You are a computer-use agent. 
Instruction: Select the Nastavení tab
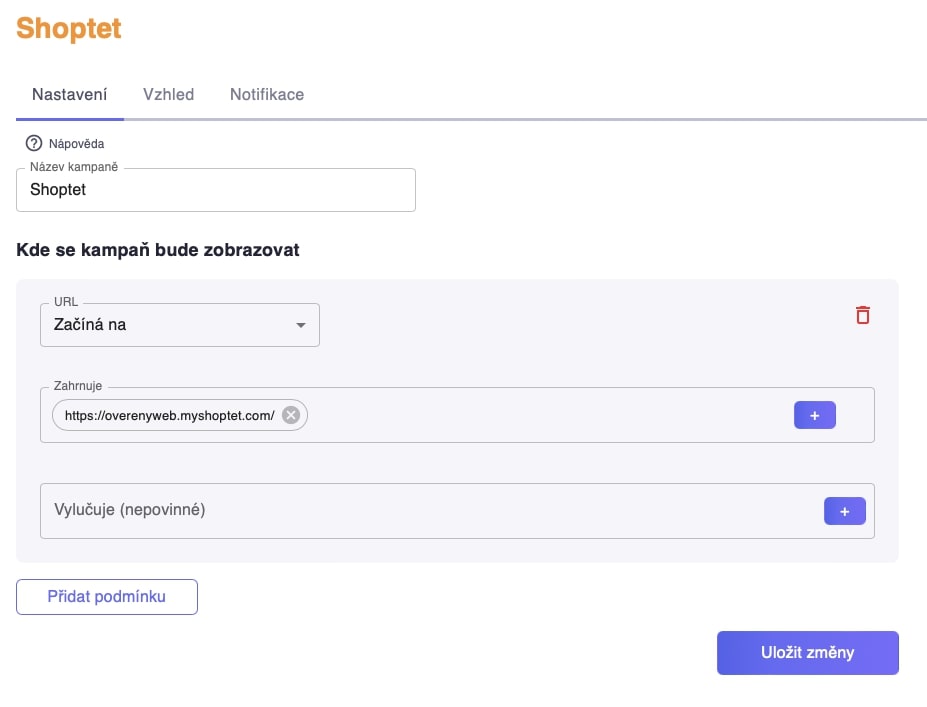(70, 95)
